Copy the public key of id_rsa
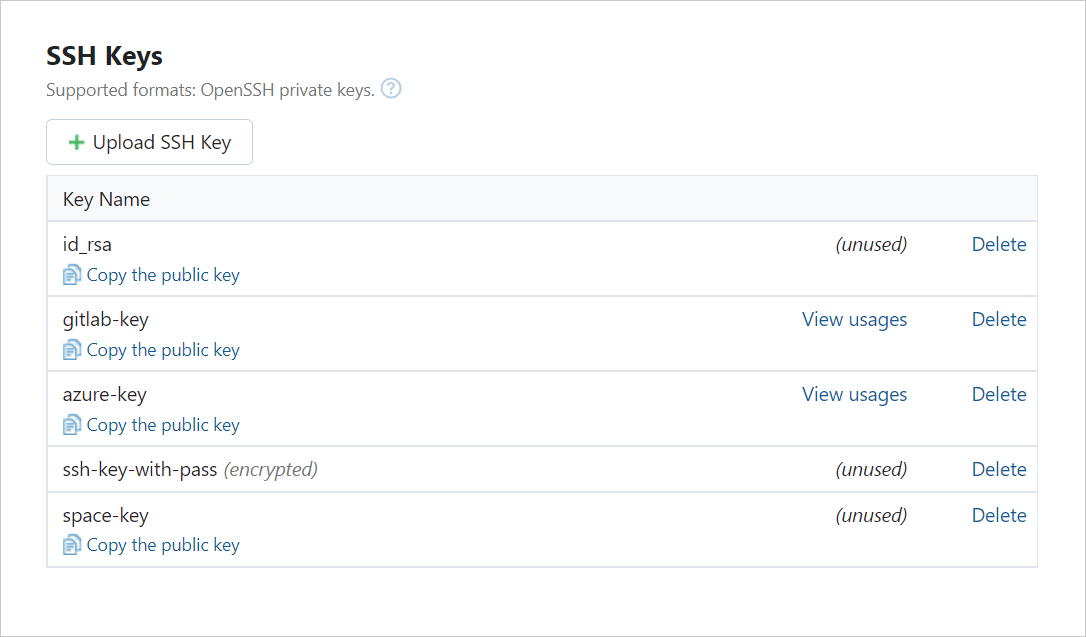Viewport: 1086px width, 637px height. (163, 274)
